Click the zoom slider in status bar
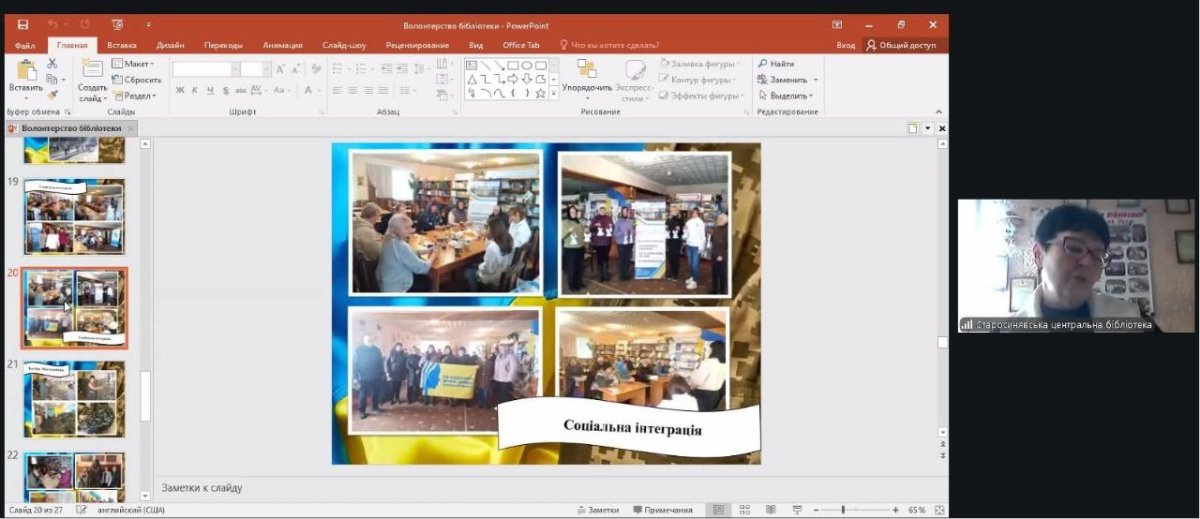Image resolution: width=1200 pixels, height=519 pixels. tap(842, 510)
